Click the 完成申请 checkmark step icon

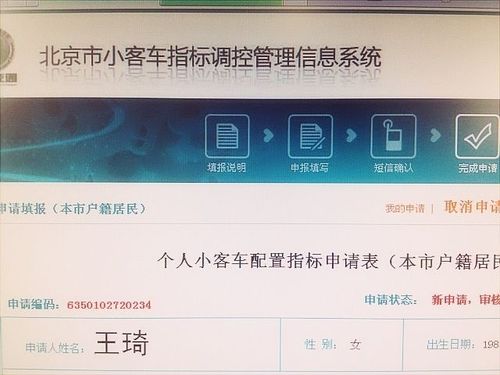pyautogui.click(x=477, y=136)
